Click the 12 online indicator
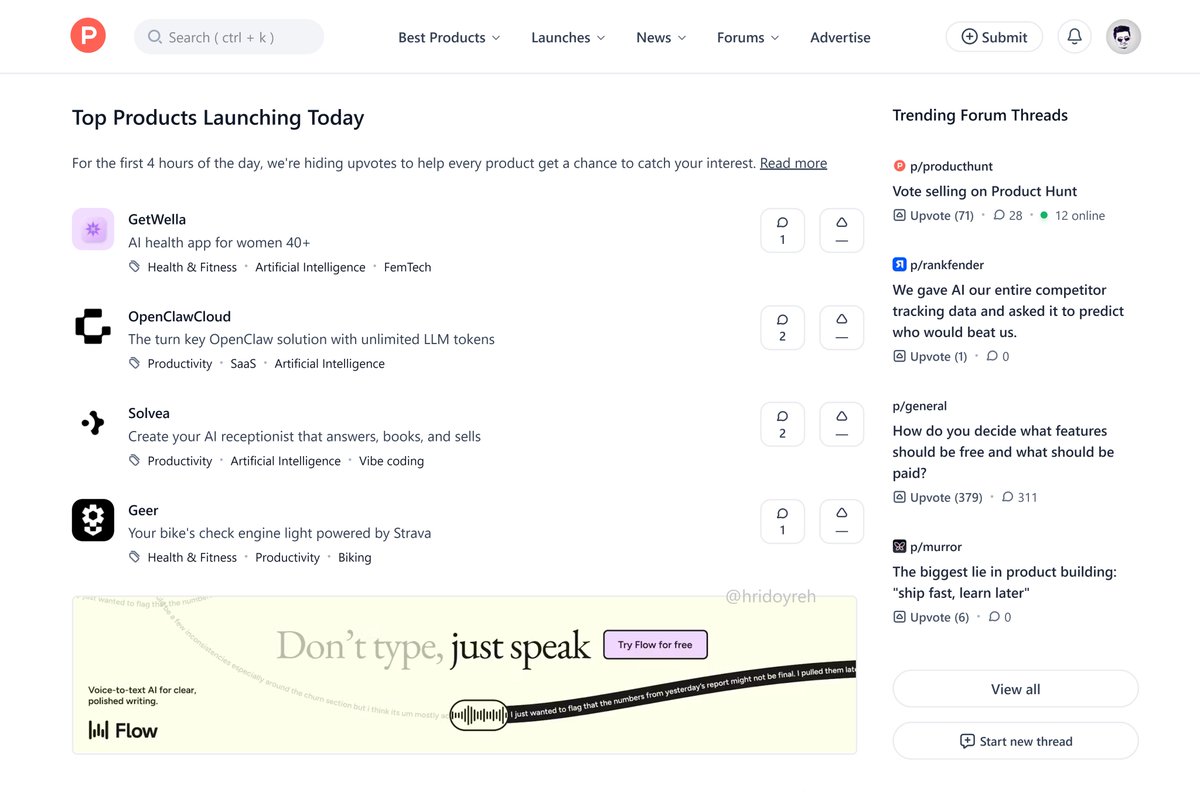 (1072, 215)
